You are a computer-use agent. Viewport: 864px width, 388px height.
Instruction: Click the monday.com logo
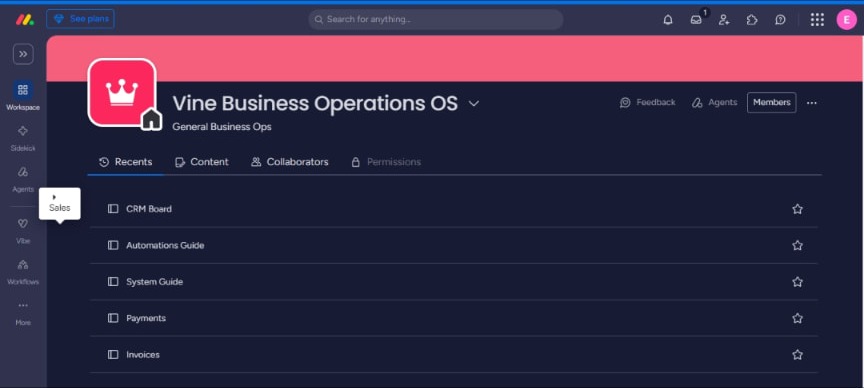24,19
